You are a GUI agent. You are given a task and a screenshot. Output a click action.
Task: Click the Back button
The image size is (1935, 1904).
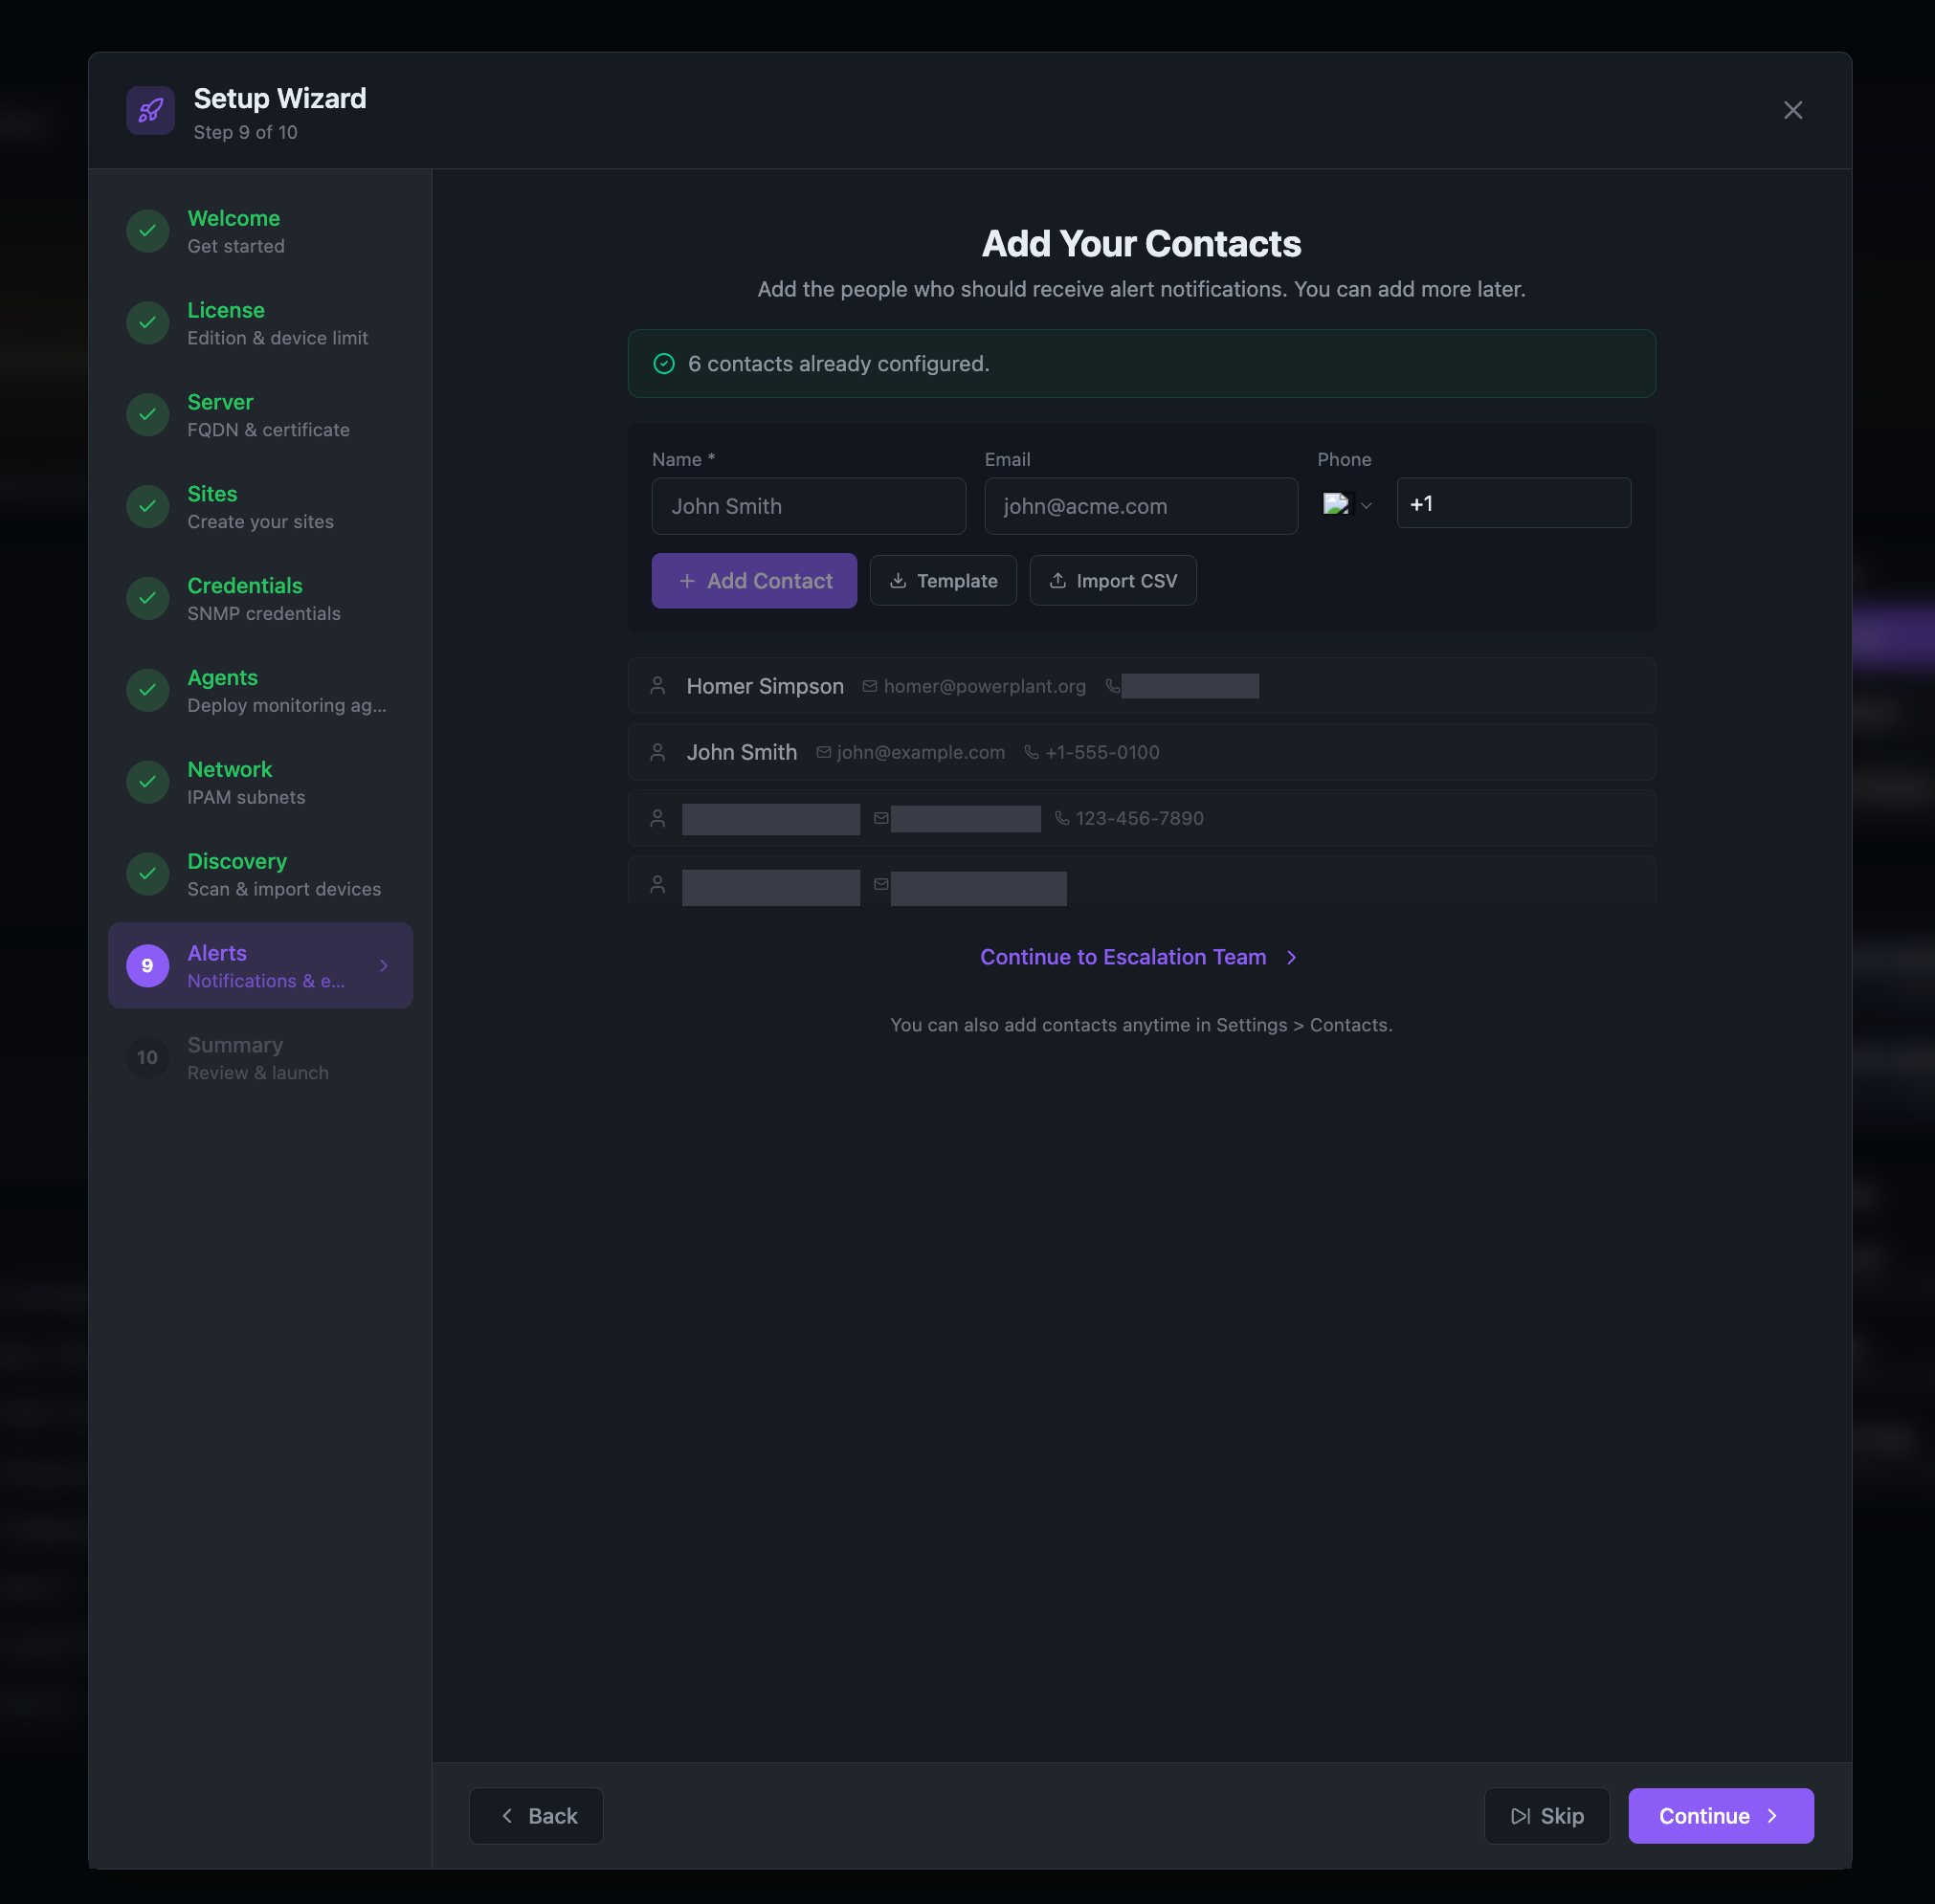pos(536,1816)
